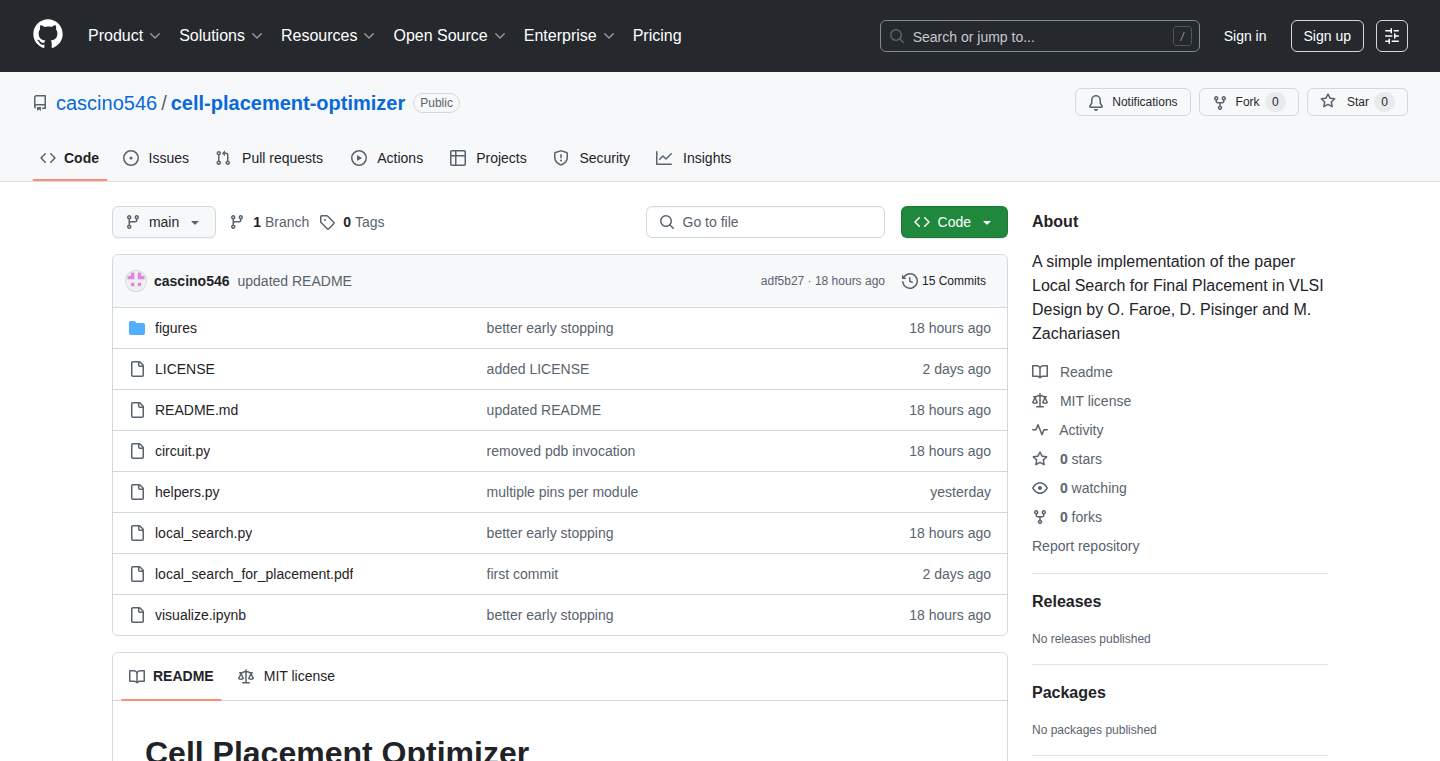Open the GitHub home logo
The height and width of the screenshot is (761, 1440).
click(x=48, y=35)
